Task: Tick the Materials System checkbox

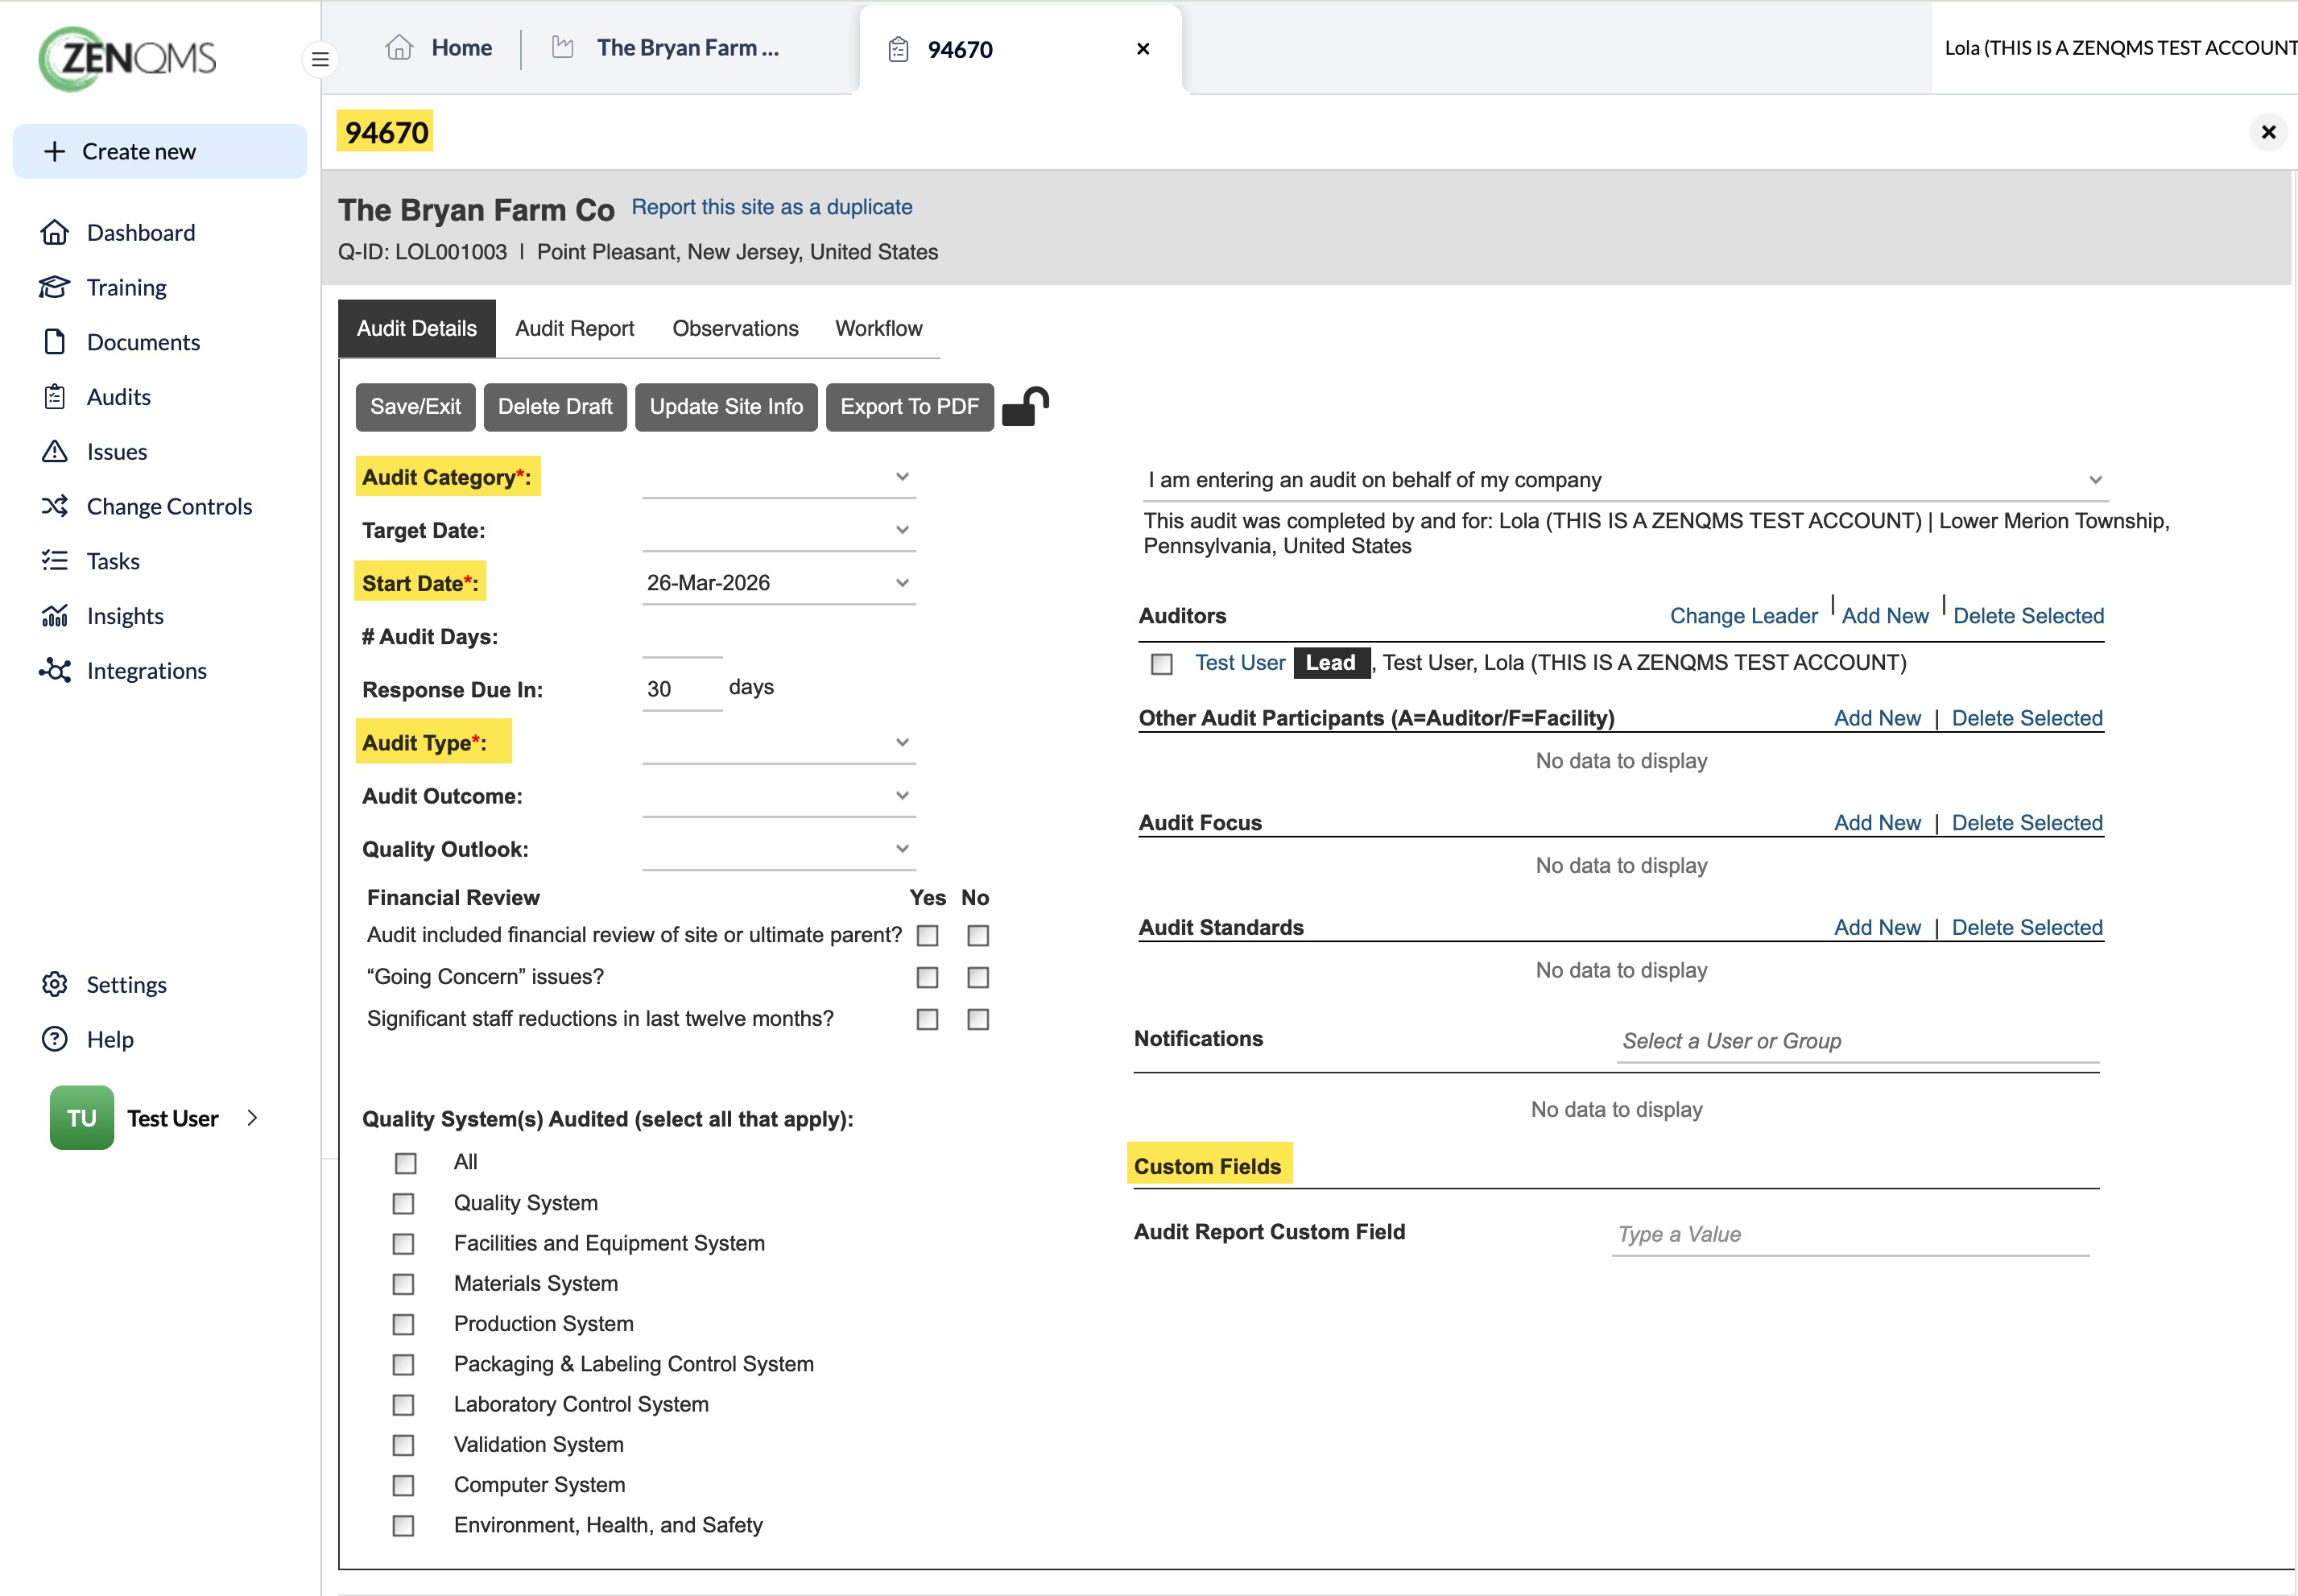Action: pyautogui.click(x=403, y=1284)
